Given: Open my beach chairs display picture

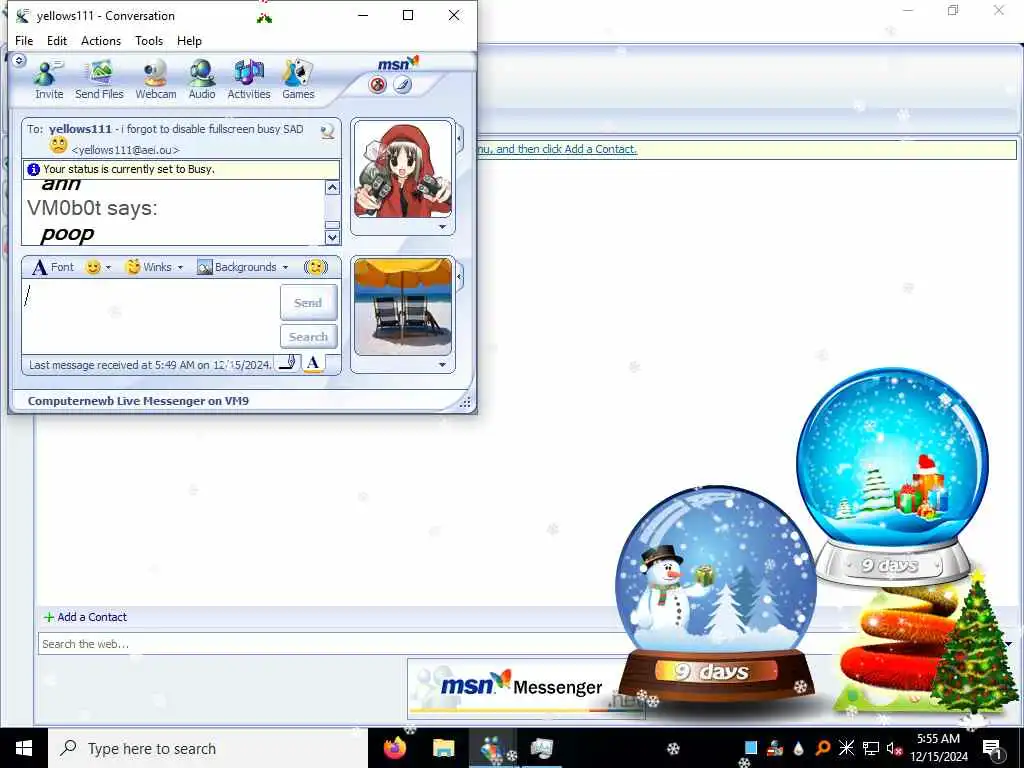Looking at the screenshot, I should pos(402,307).
